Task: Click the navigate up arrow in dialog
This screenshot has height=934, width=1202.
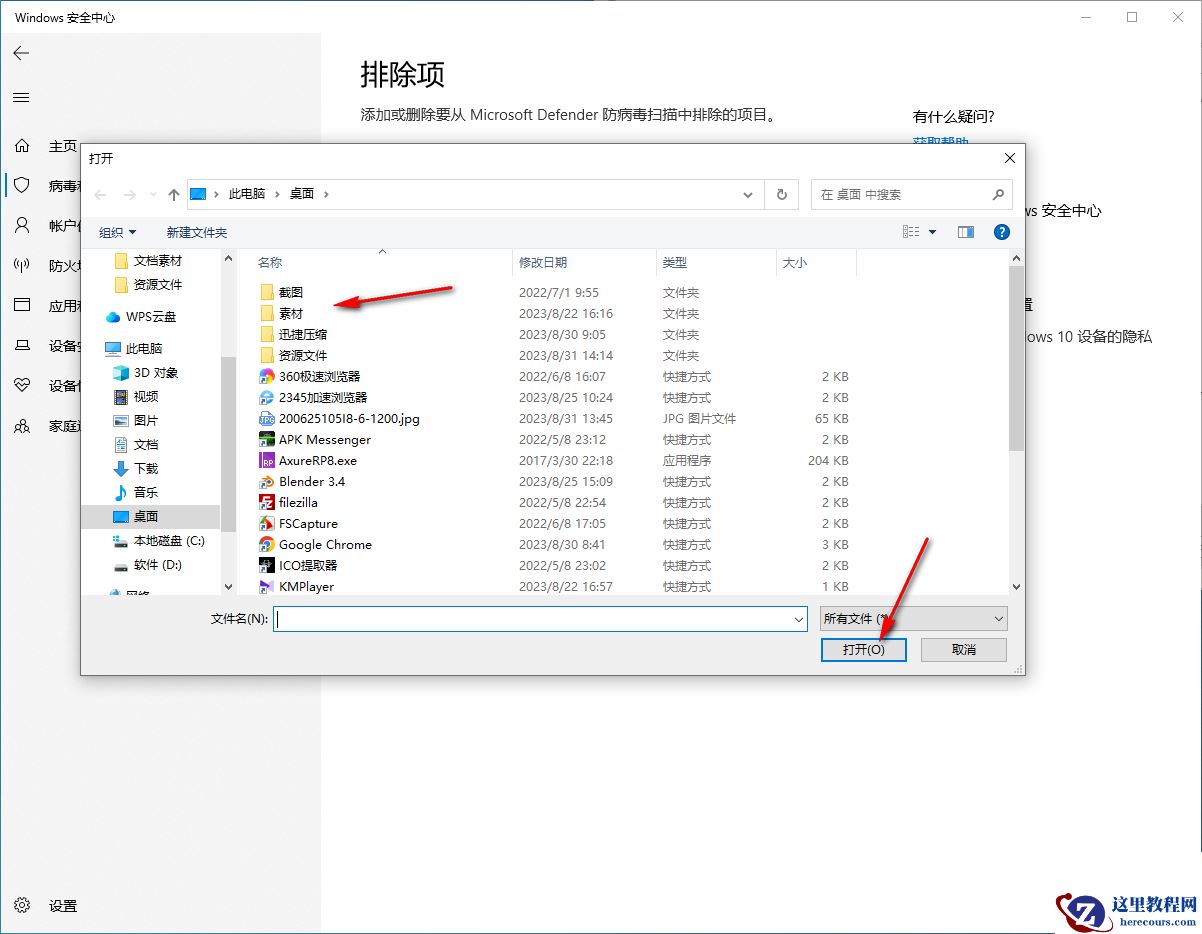Action: click(x=174, y=195)
